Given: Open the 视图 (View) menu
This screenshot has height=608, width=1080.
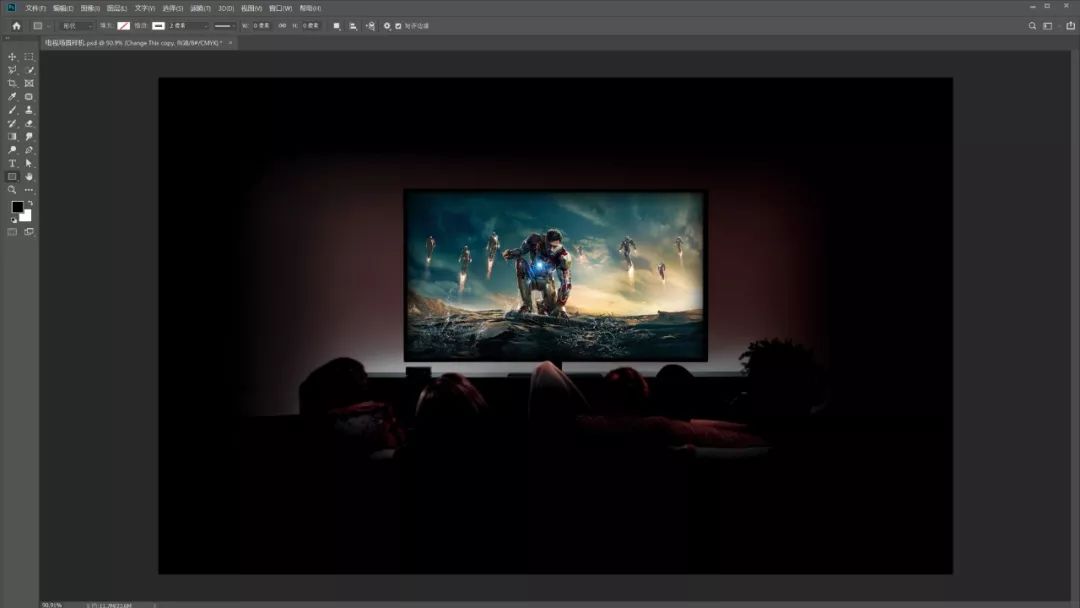Looking at the screenshot, I should tap(251, 8).
